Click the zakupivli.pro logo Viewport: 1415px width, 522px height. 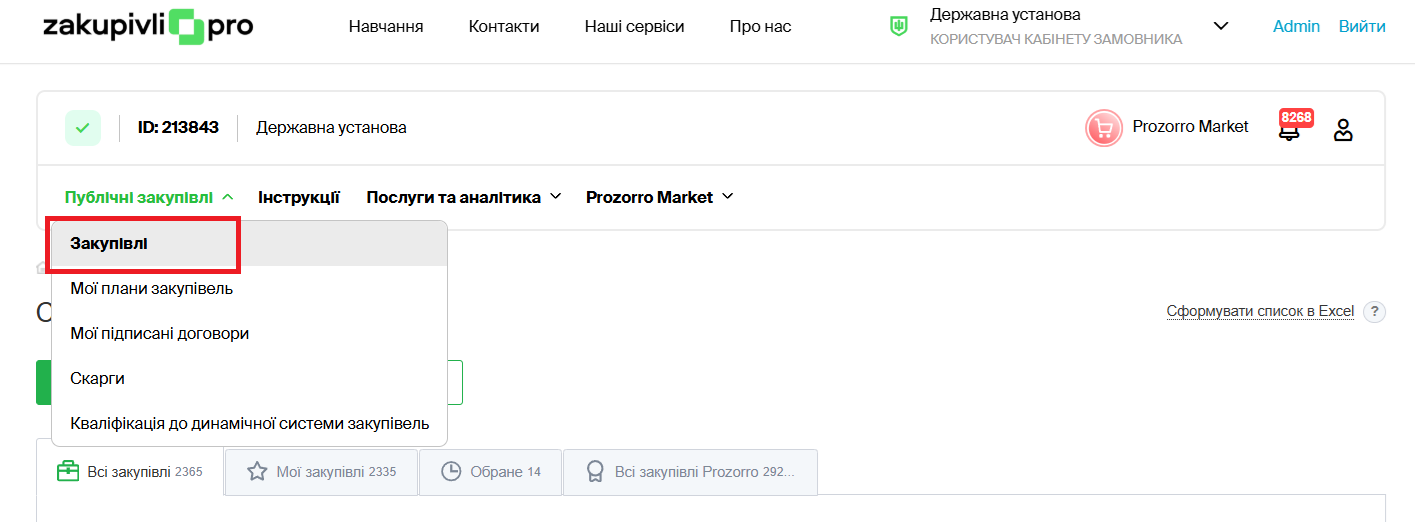point(148,27)
